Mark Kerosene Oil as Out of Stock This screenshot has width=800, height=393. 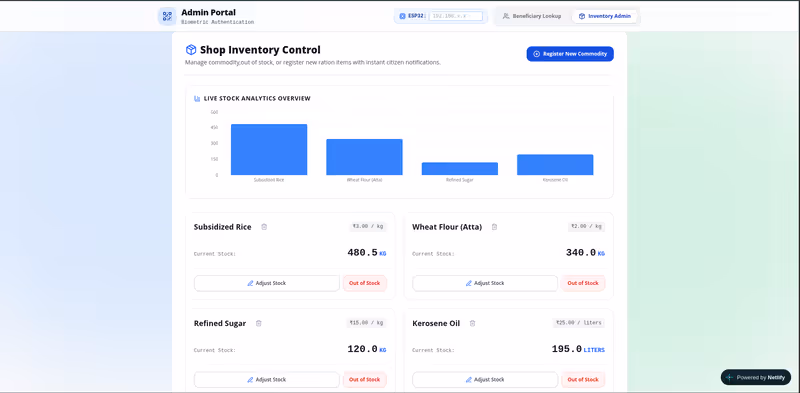coord(583,380)
